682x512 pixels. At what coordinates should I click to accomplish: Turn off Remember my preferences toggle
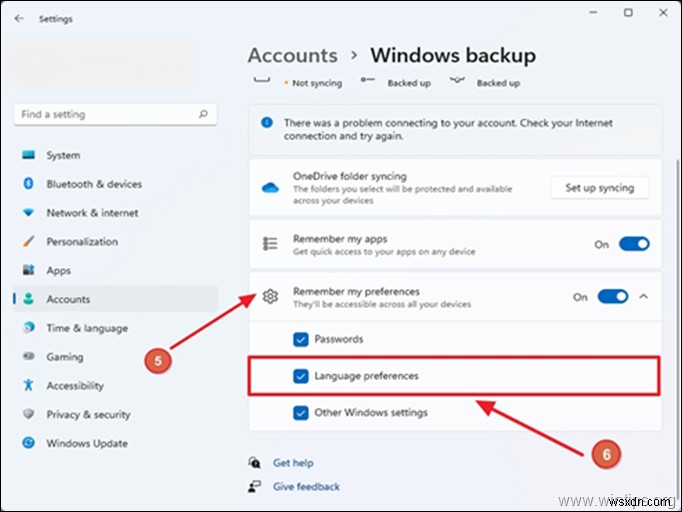613,297
